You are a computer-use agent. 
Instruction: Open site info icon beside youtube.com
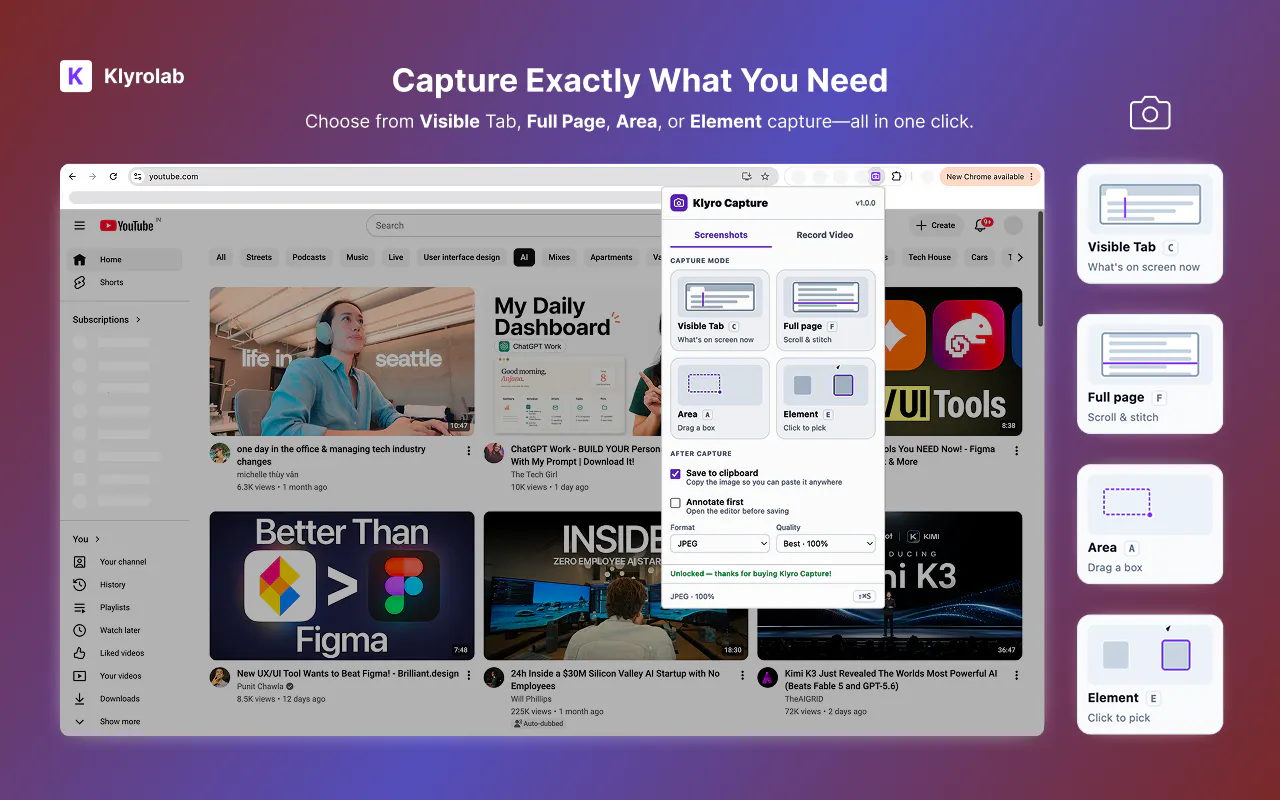coord(139,176)
